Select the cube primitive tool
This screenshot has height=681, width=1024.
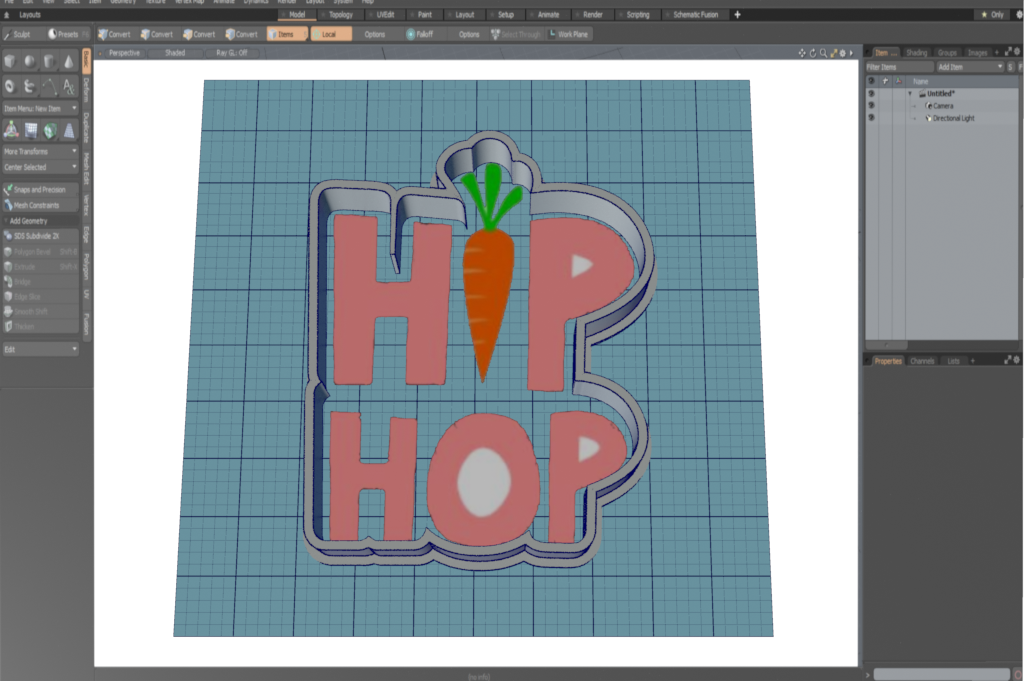11,62
